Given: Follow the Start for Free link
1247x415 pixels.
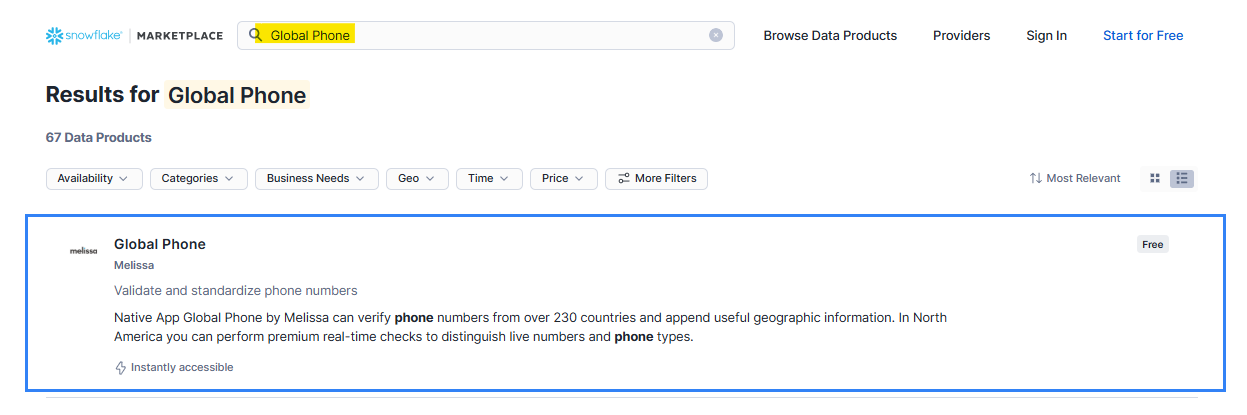Looking at the screenshot, I should point(1143,35).
